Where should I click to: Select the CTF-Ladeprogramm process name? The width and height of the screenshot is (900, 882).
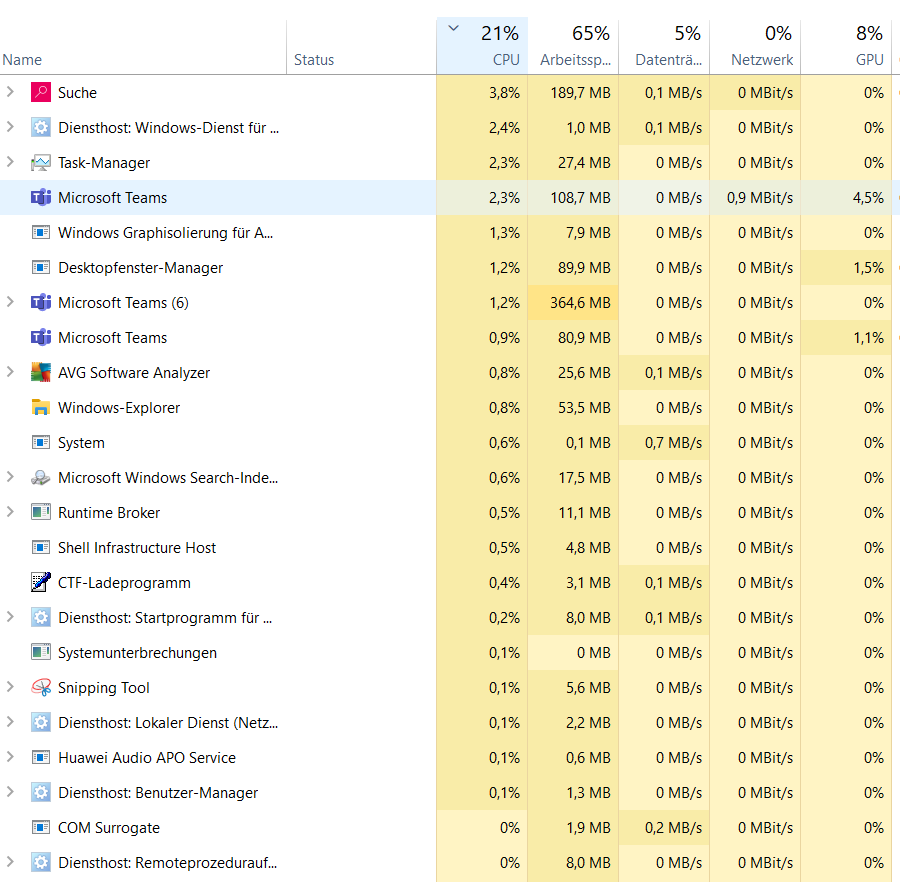pos(124,583)
